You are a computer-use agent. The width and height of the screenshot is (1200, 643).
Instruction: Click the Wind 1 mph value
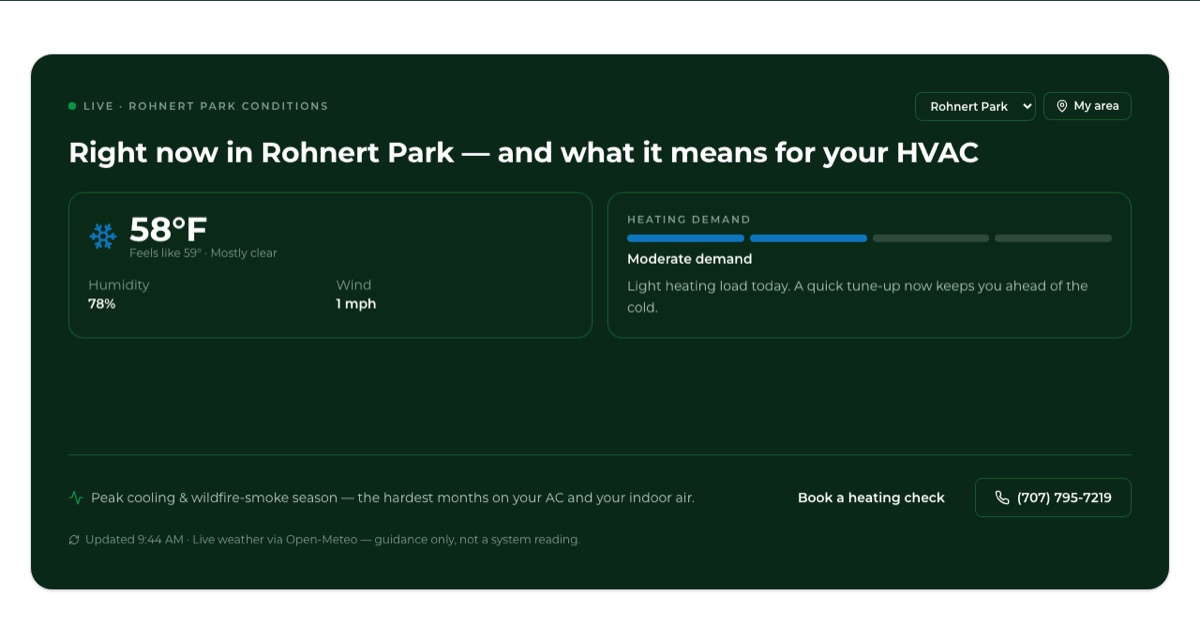point(356,304)
